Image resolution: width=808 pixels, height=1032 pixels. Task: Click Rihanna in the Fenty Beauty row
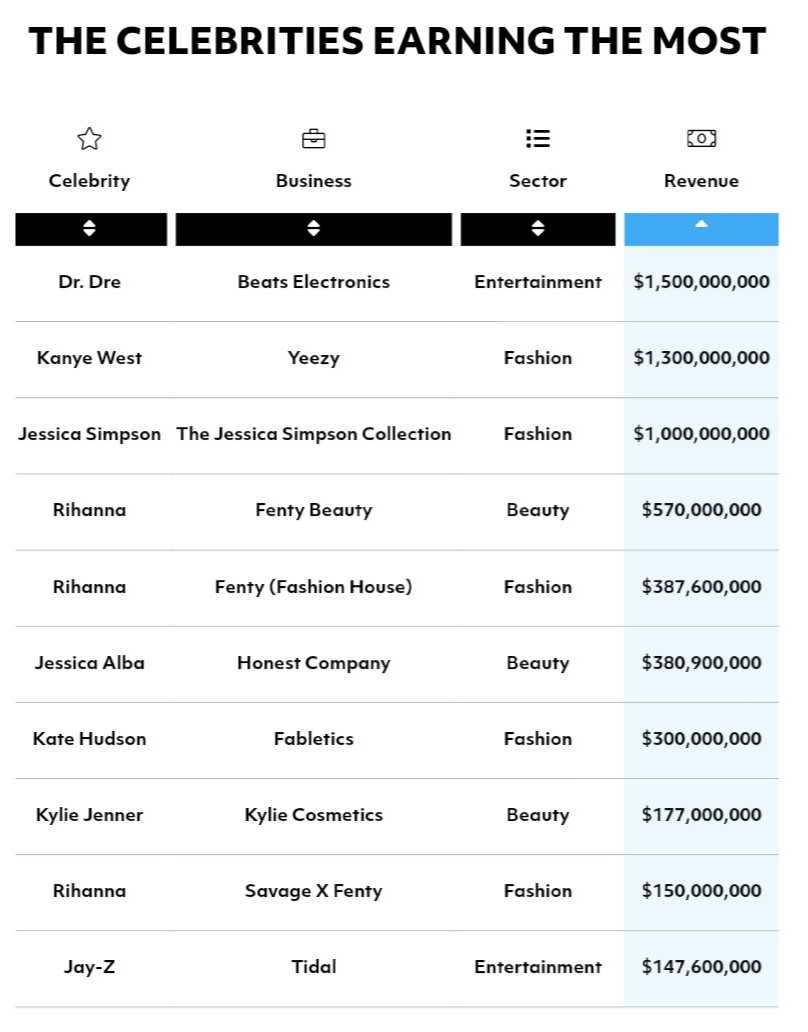tap(89, 510)
